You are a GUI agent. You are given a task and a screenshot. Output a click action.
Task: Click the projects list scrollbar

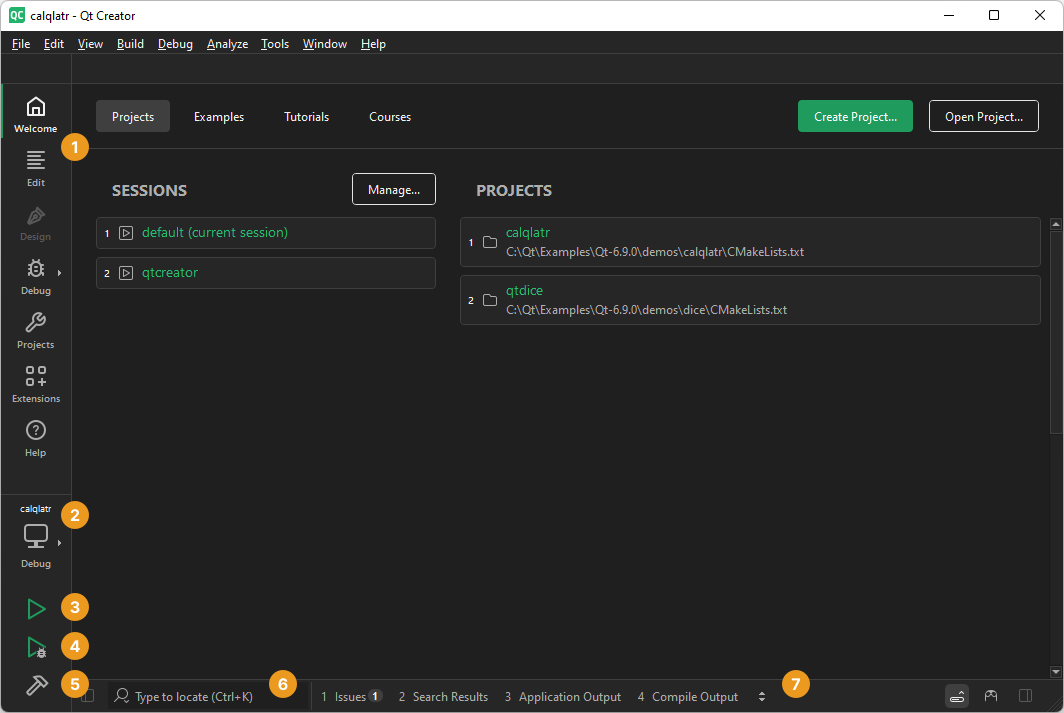[x=1055, y=330]
